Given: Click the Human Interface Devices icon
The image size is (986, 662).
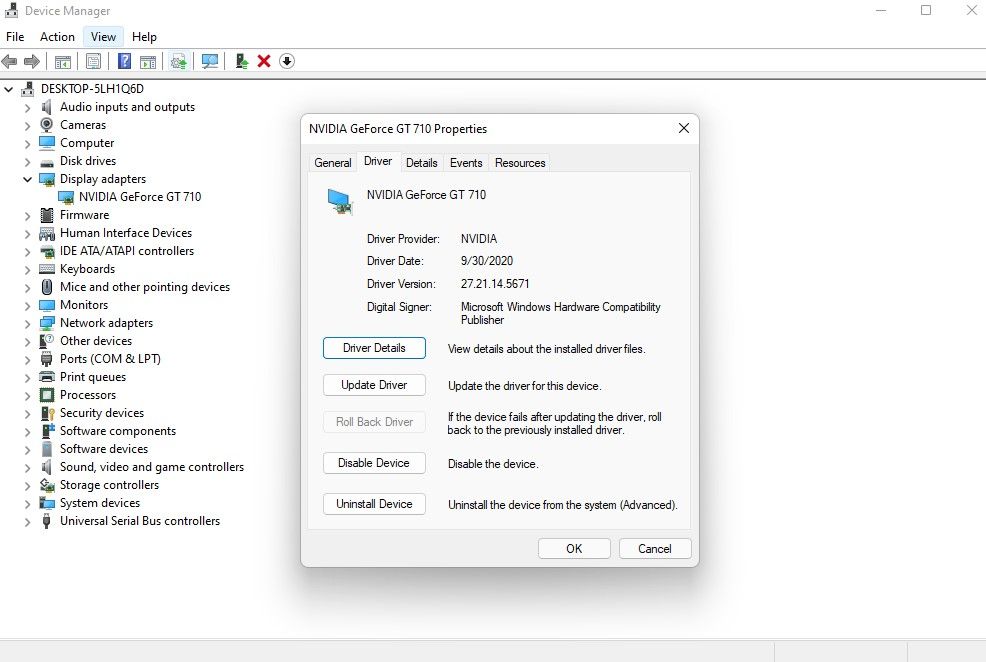Looking at the screenshot, I should pyautogui.click(x=47, y=233).
